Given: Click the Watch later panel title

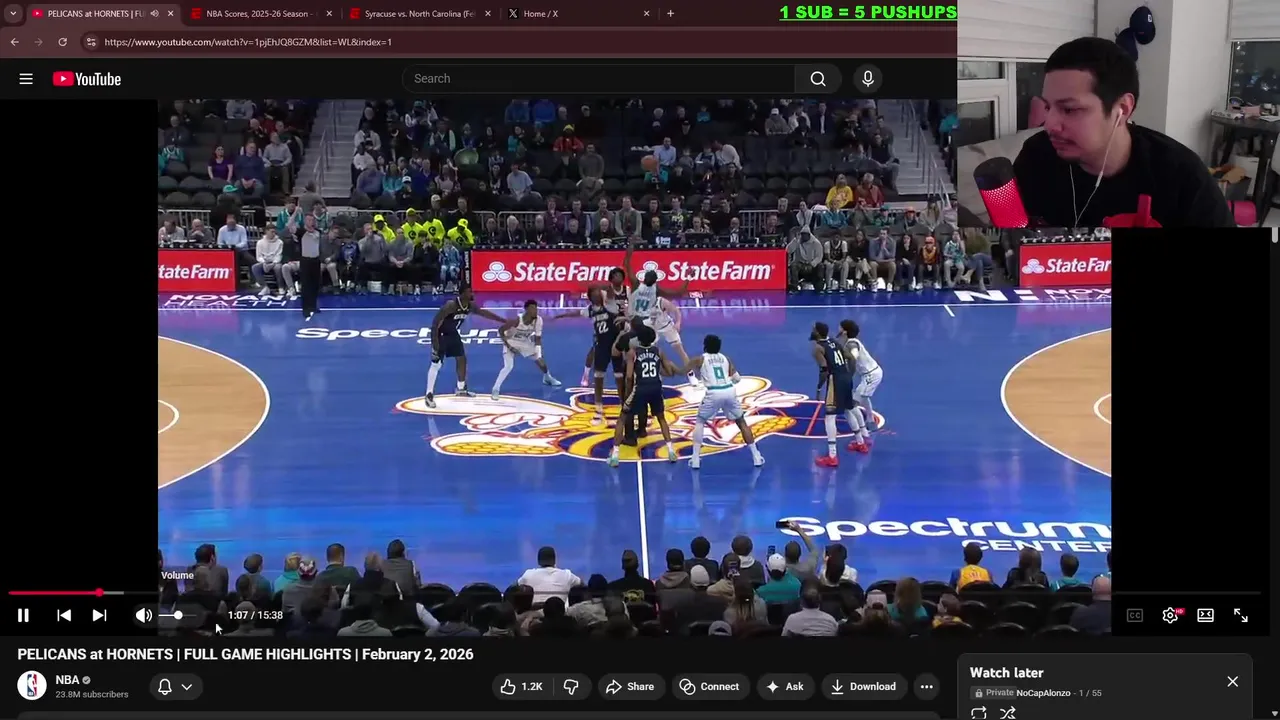Looking at the screenshot, I should (x=1006, y=673).
